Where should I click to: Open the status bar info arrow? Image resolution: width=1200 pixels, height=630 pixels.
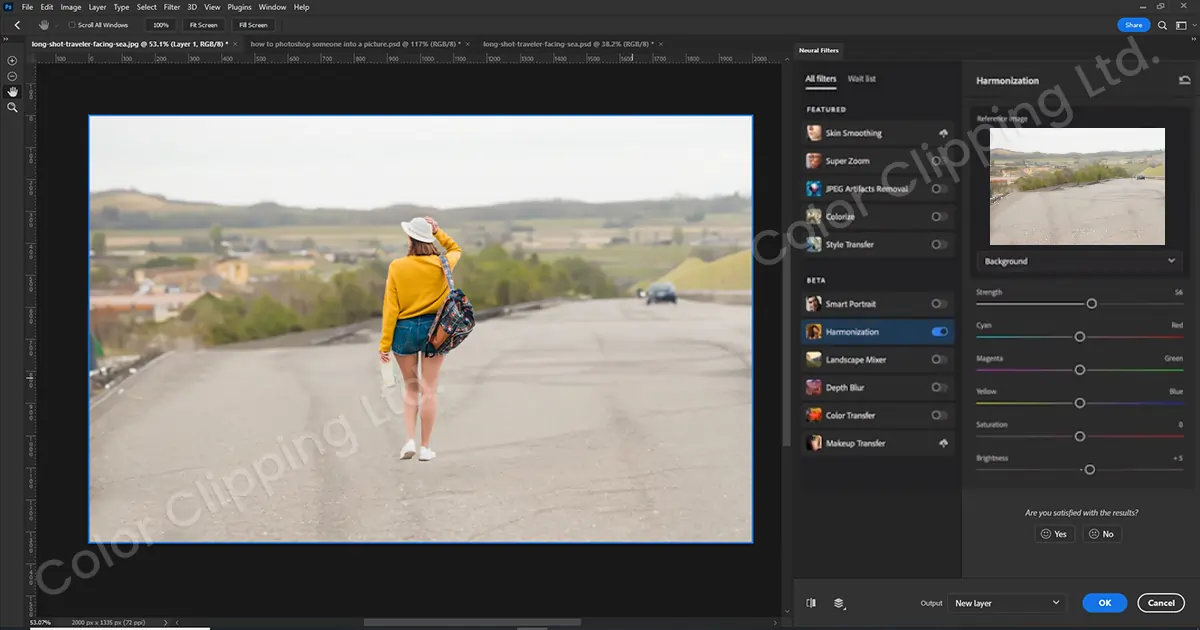tap(165, 622)
